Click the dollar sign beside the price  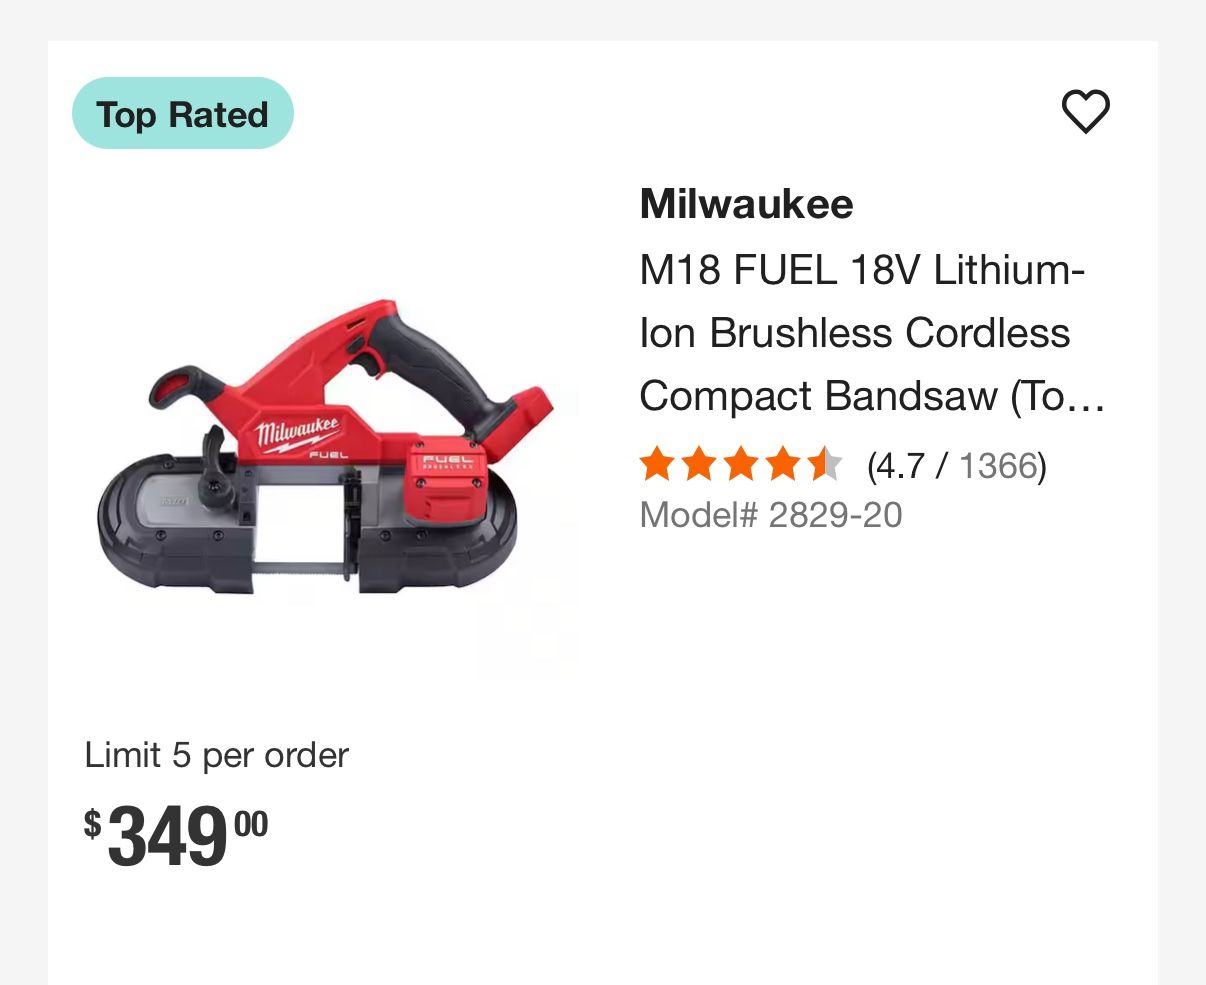click(x=92, y=823)
